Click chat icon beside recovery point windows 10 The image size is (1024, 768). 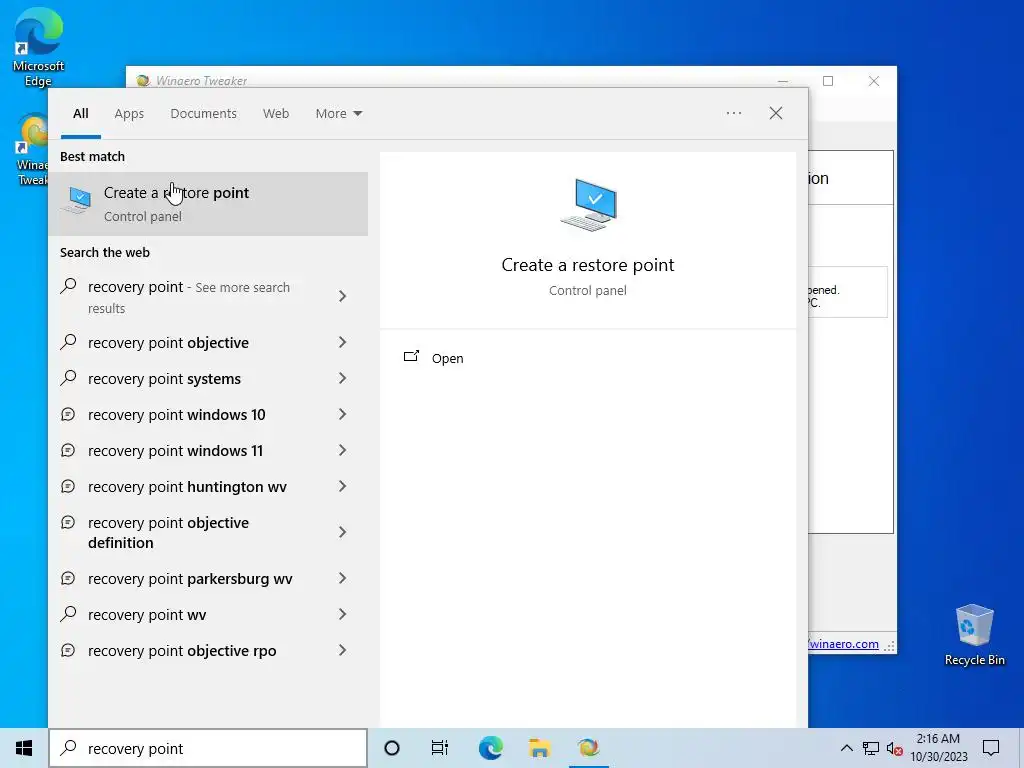pos(68,414)
